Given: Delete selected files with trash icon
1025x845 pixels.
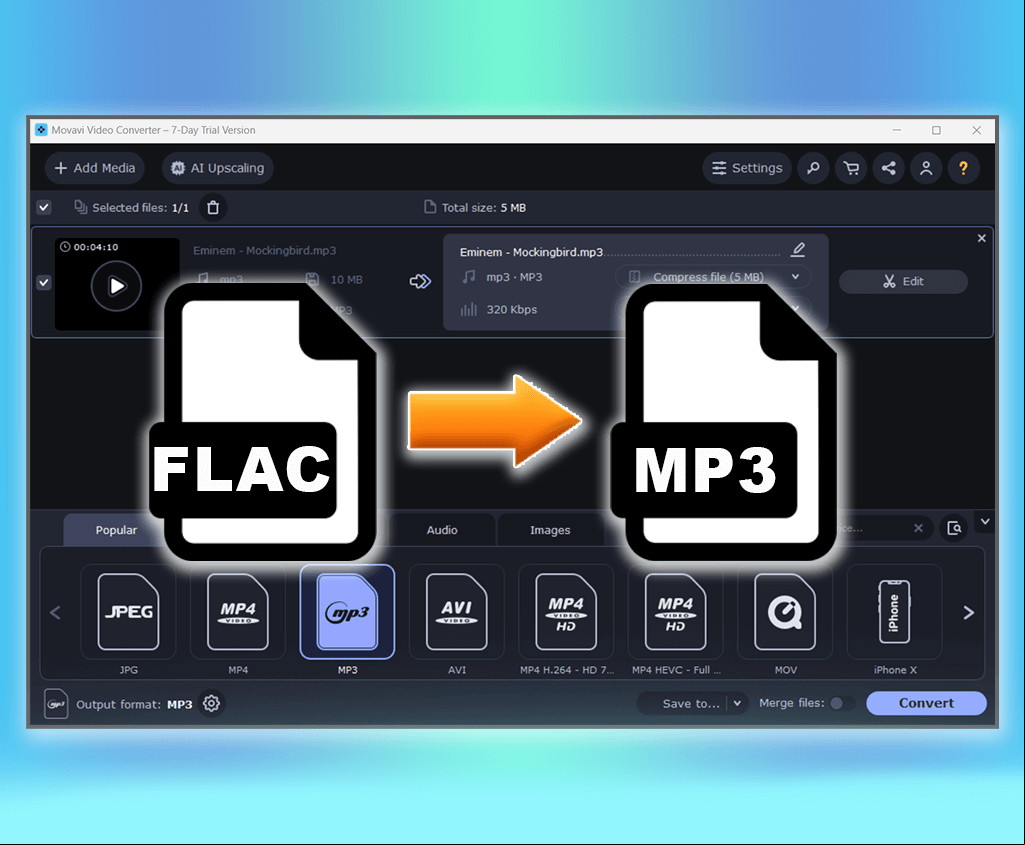Looking at the screenshot, I should pos(213,208).
